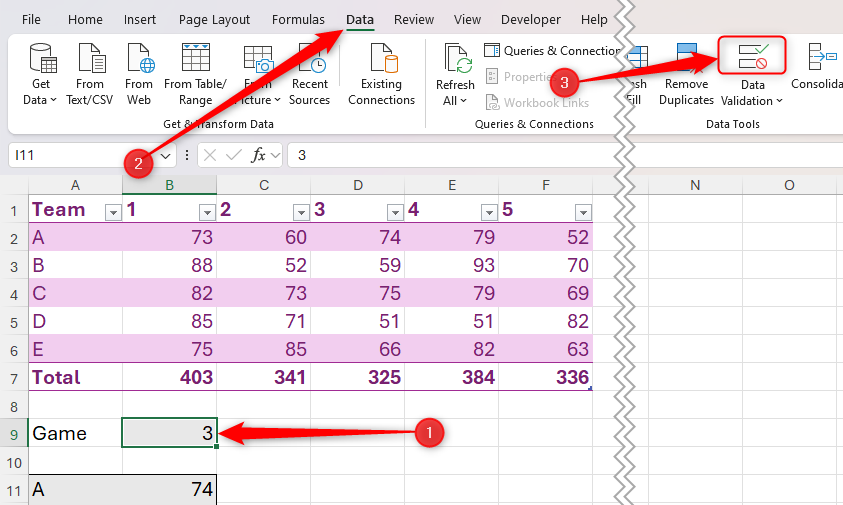The height and width of the screenshot is (505, 843).
Task: Expand the Name Box dropdown arrow
Action: point(165,155)
